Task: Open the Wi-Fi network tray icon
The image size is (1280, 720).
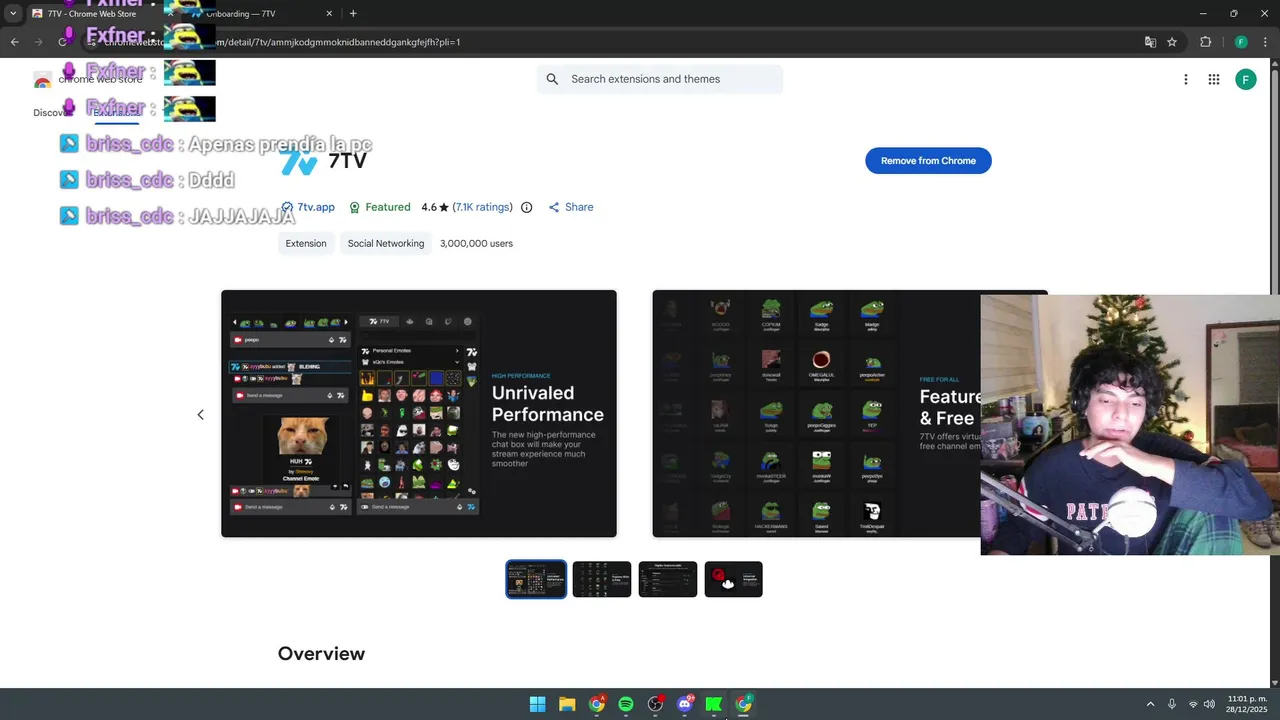Action: [x=1193, y=704]
